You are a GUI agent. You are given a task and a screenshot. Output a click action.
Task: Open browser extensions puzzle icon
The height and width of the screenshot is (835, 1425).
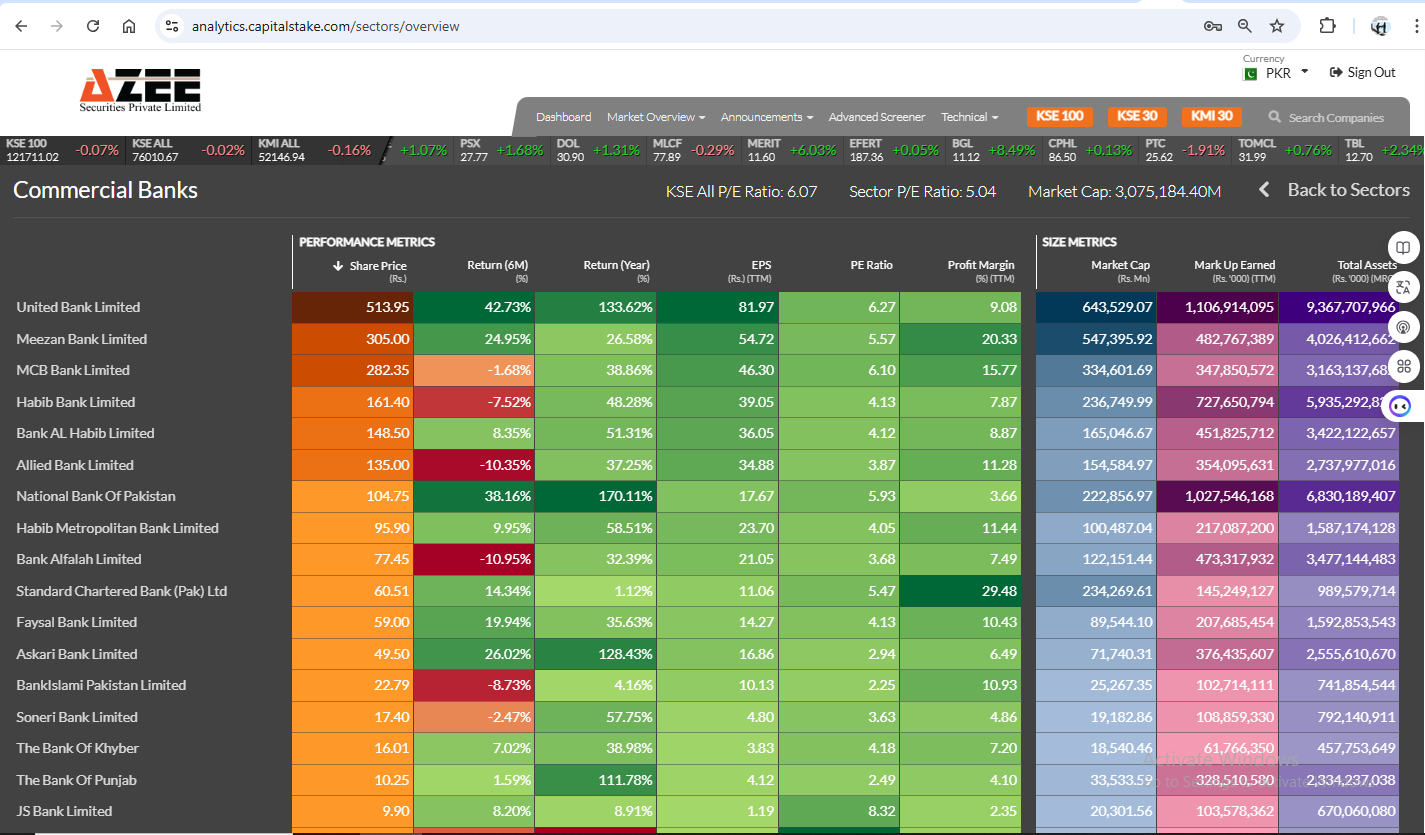click(1328, 26)
